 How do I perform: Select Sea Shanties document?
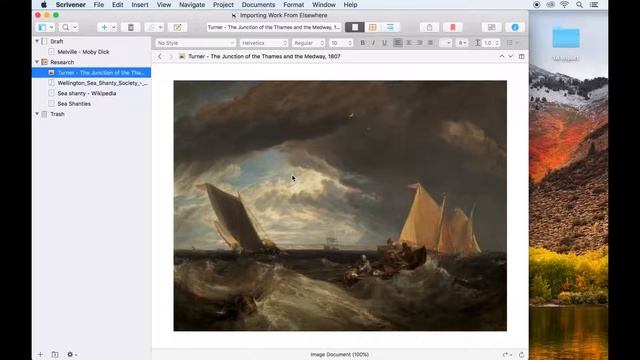[74, 104]
